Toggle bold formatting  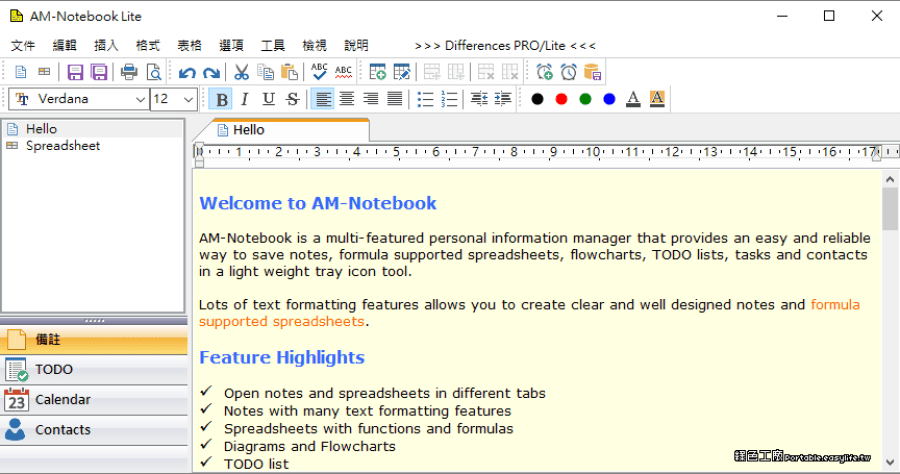222,99
